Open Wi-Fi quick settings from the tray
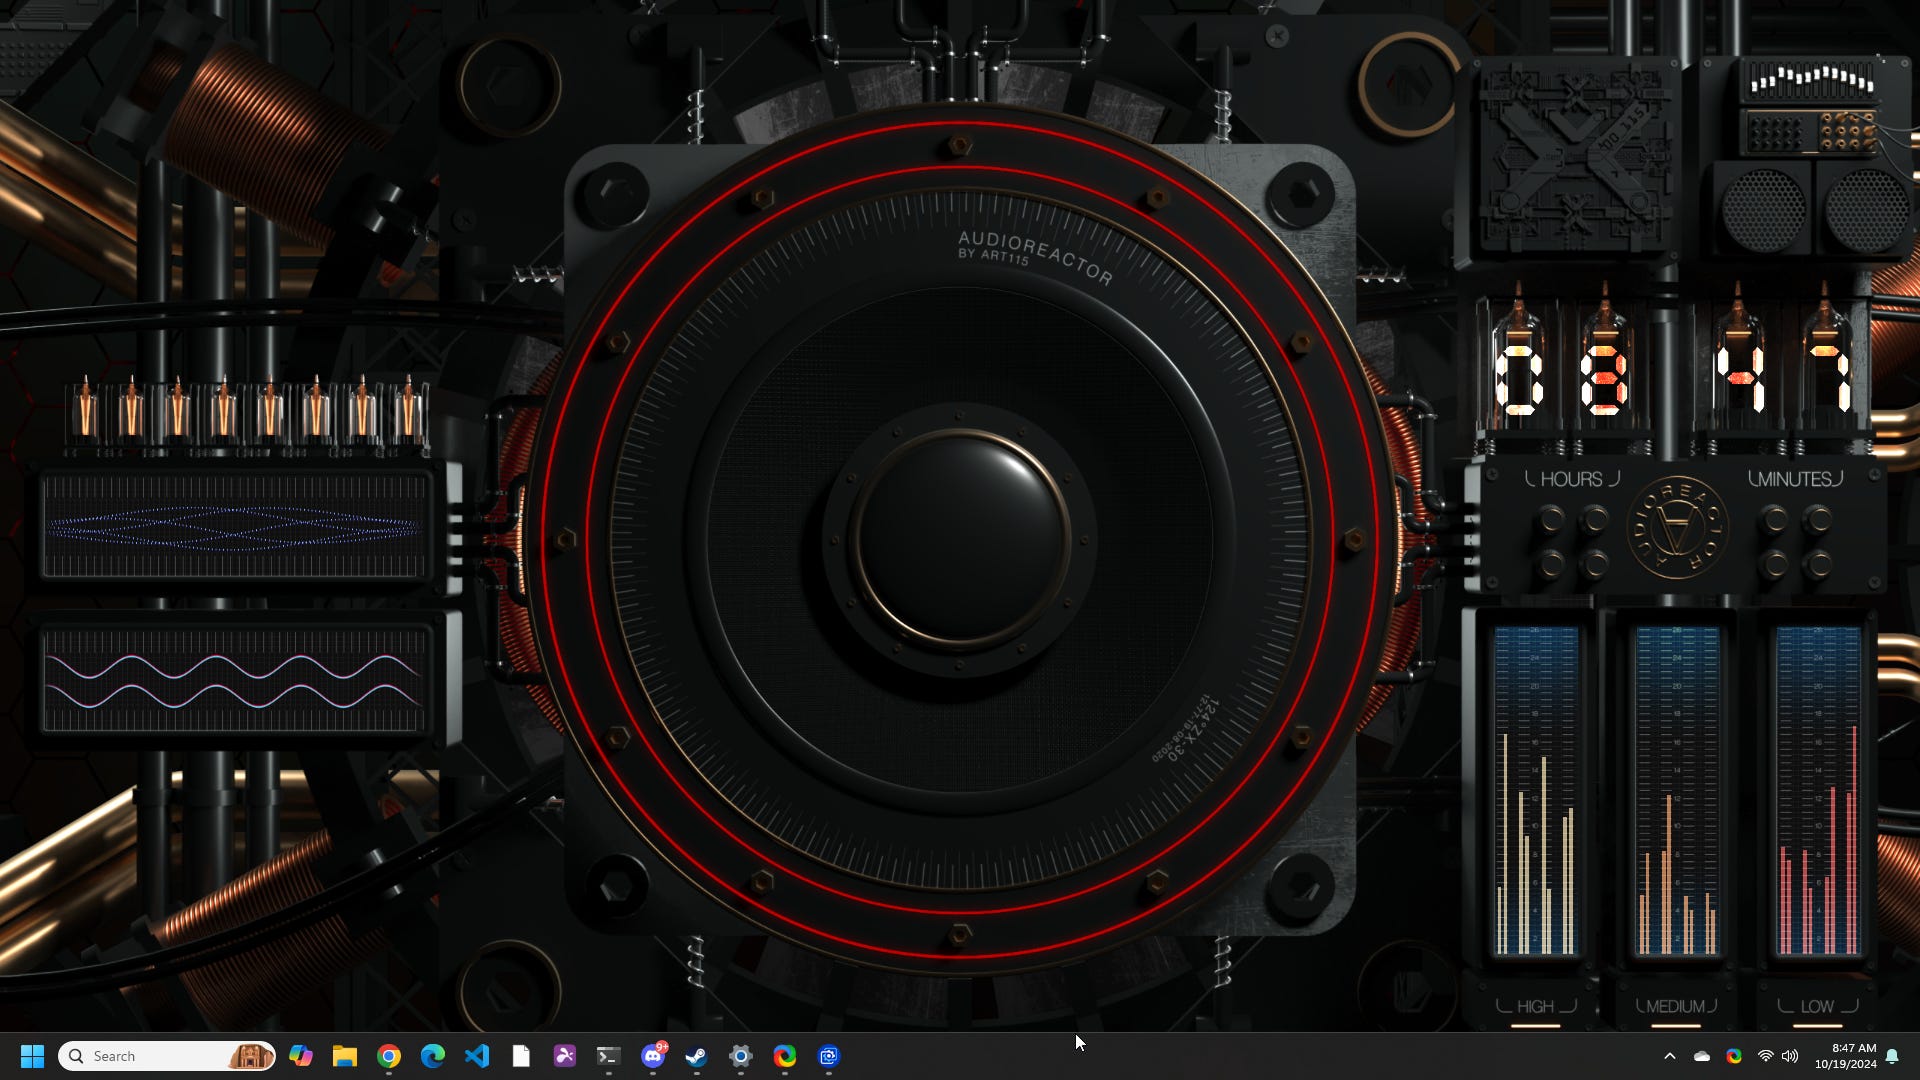 (x=1764, y=1056)
